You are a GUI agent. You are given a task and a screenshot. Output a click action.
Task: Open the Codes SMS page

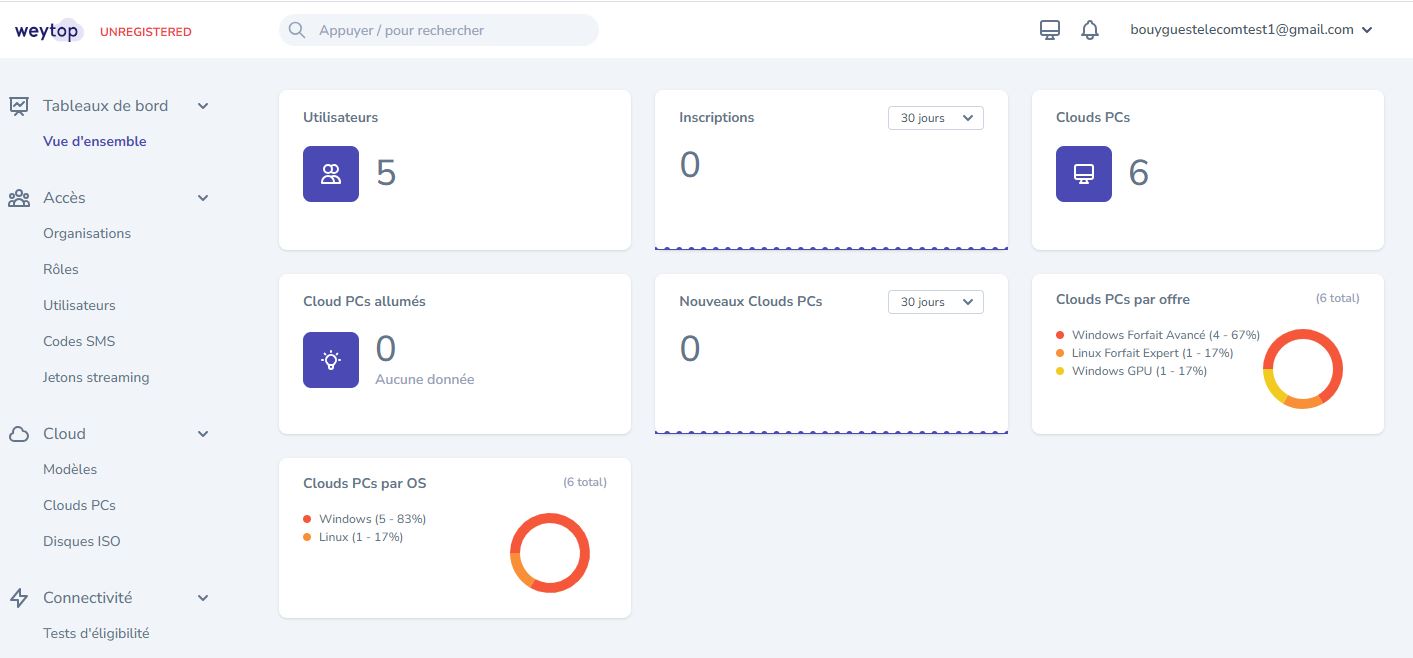pyautogui.click(x=78, y=341)
